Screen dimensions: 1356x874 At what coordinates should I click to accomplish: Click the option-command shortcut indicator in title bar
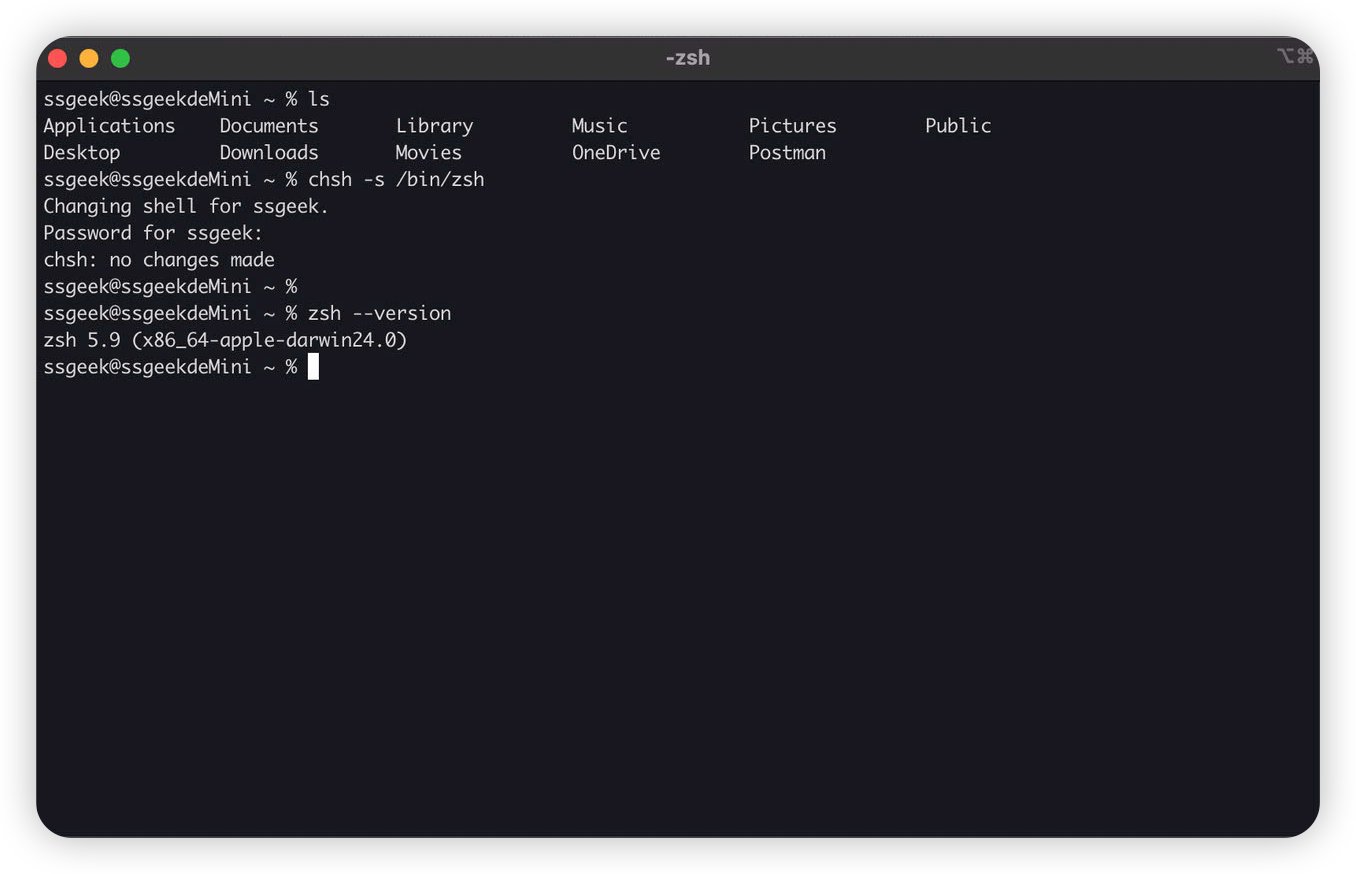tap(1294, 56)
